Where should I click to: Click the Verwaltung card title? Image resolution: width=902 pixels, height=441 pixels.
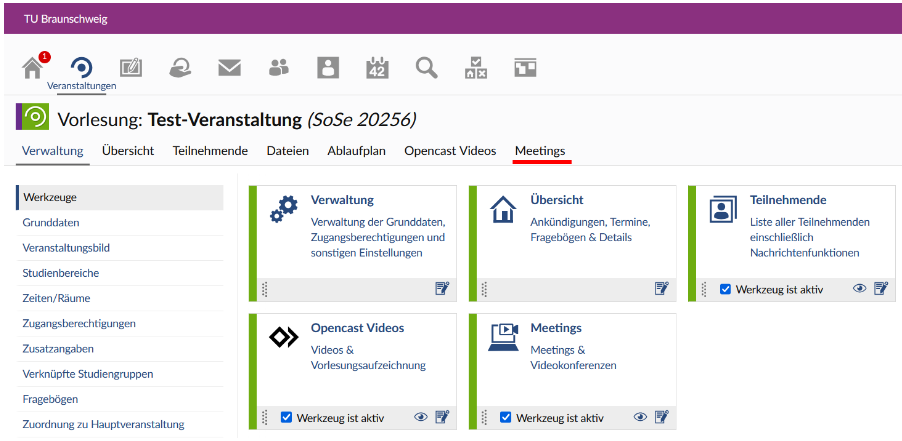pyautogui.click(x=342, y=200)
